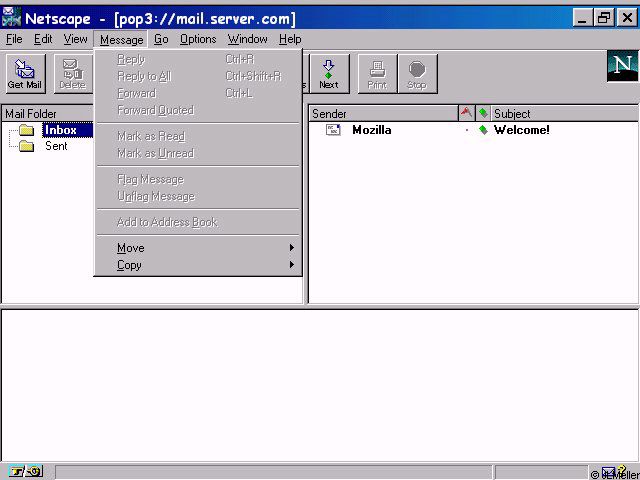Viewport: 640px width, 480px height.
Task: Go to Next unread message button
Action: (329, 74)
